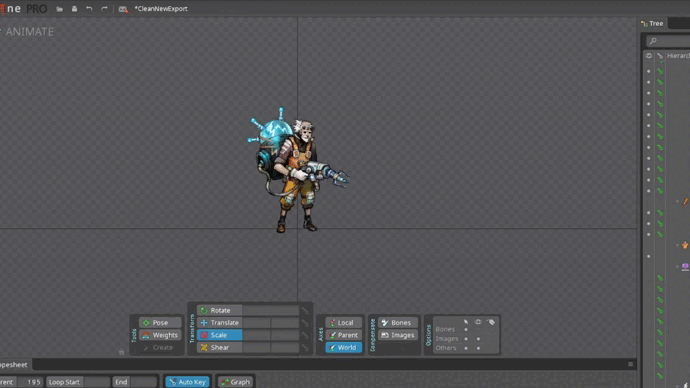This screenshot has height=388, width=690.
Task: Key rotation with the Rotate key icon
Action: coord(305,311)
